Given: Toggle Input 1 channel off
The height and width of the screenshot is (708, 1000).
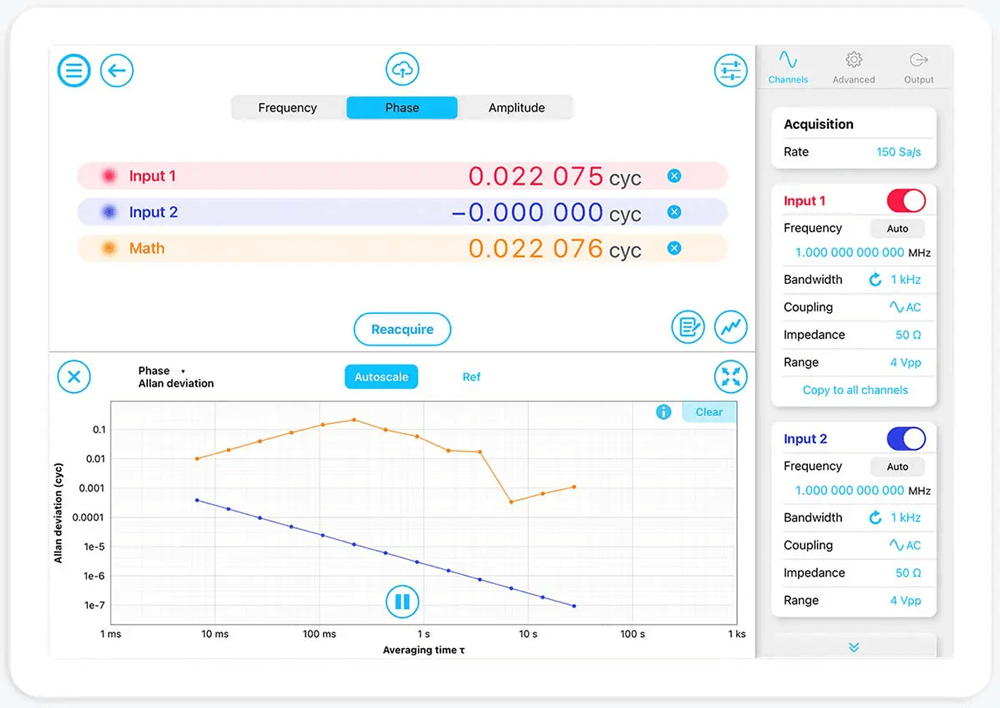Looking at the screenshot, I should [x=905, y=200].
